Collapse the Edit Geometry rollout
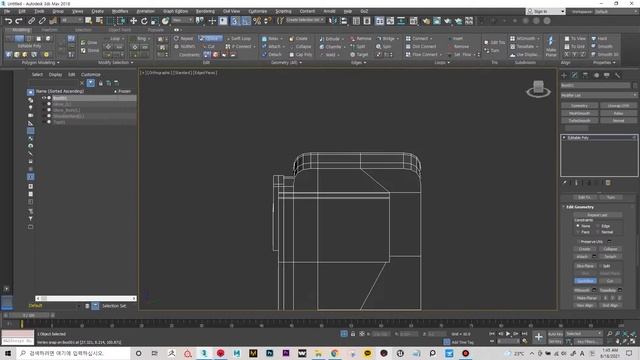This screenshot has height=360, width=640. click(579, 207)
